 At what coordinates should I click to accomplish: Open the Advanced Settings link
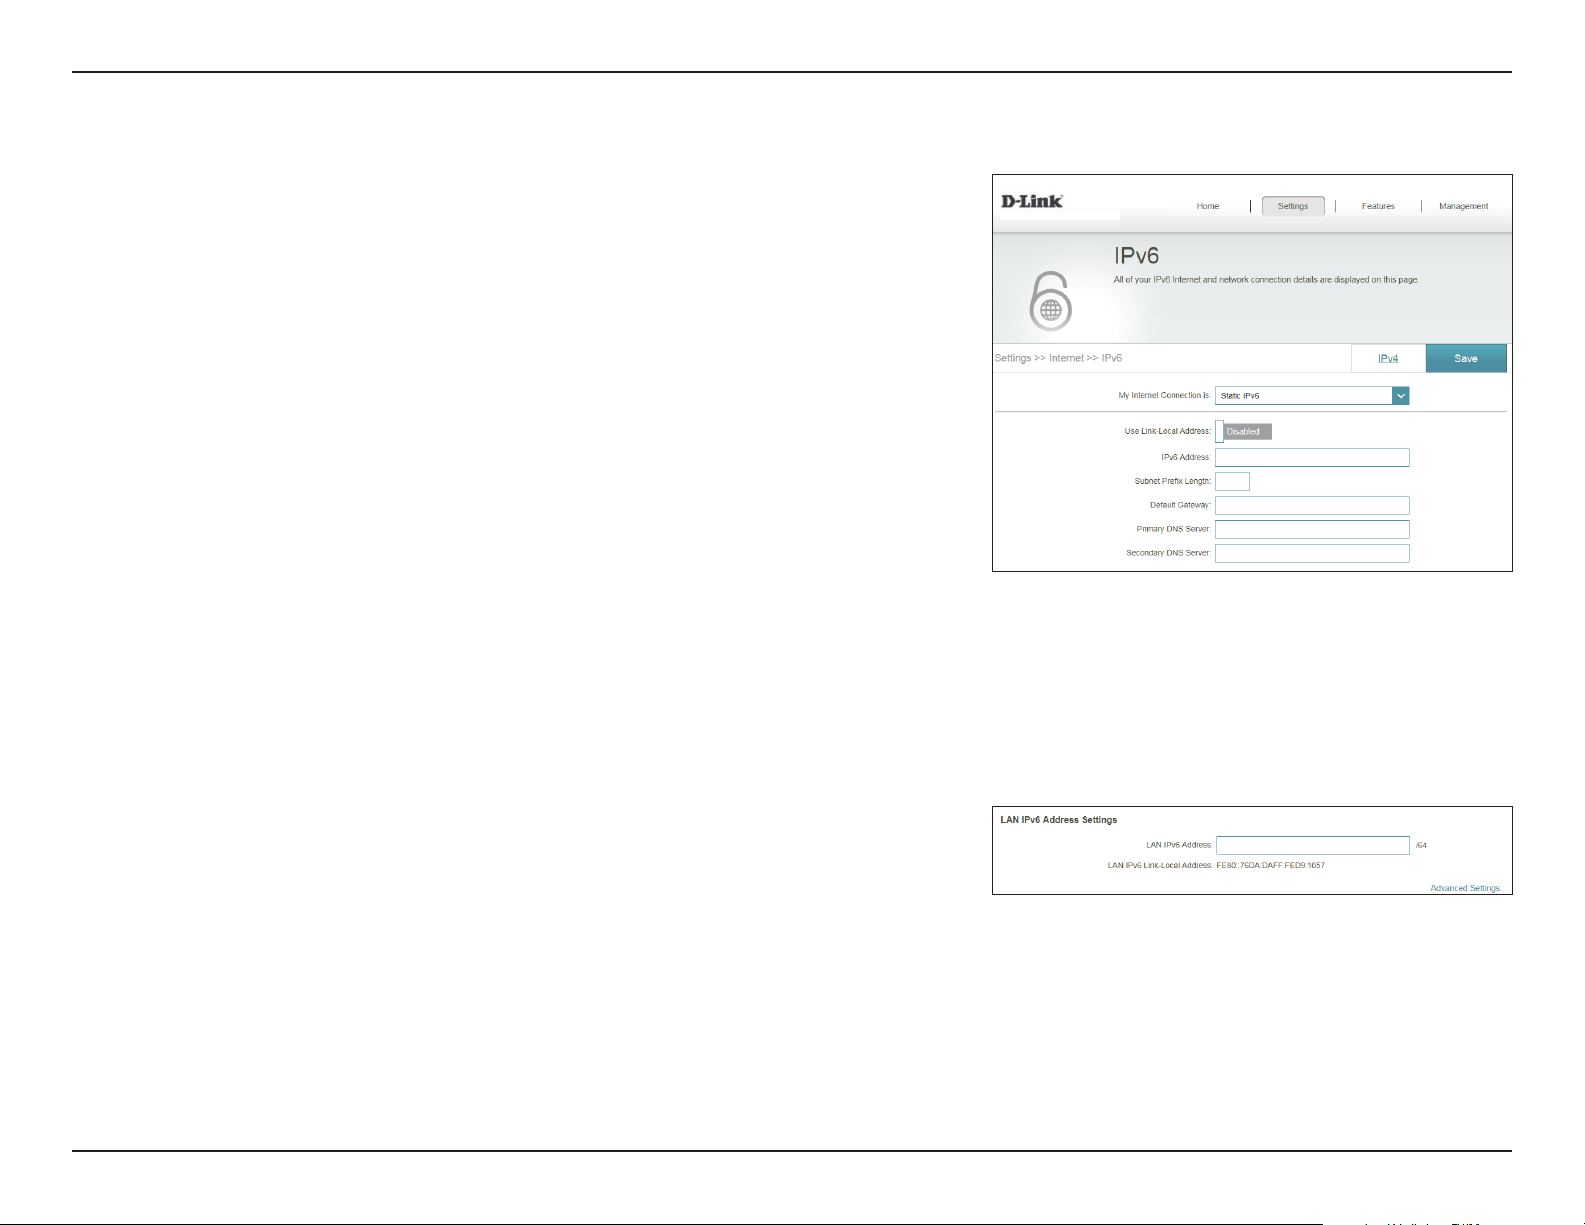tap(1468, 888)
